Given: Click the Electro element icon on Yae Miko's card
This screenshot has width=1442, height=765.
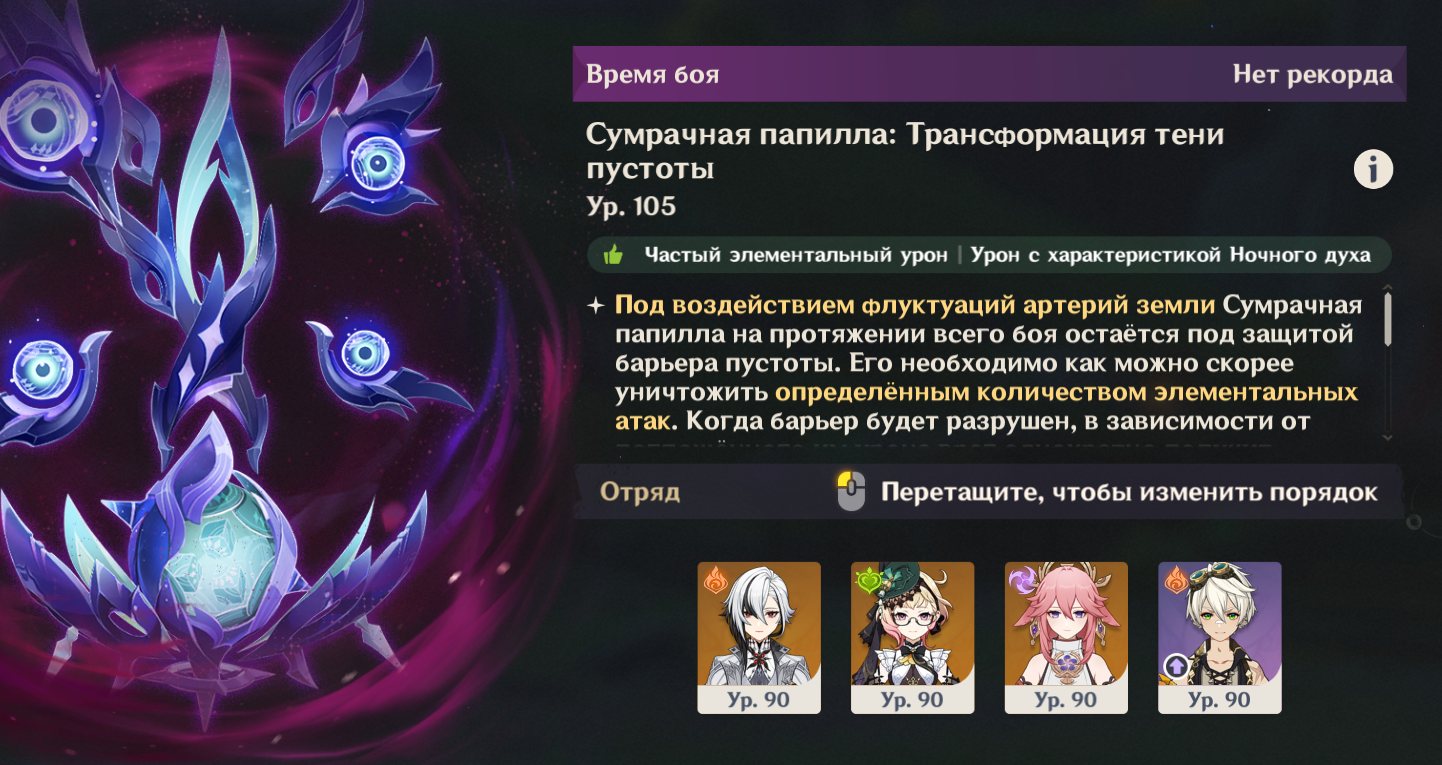Looking at the screenshot, I should coord(1024,581).
